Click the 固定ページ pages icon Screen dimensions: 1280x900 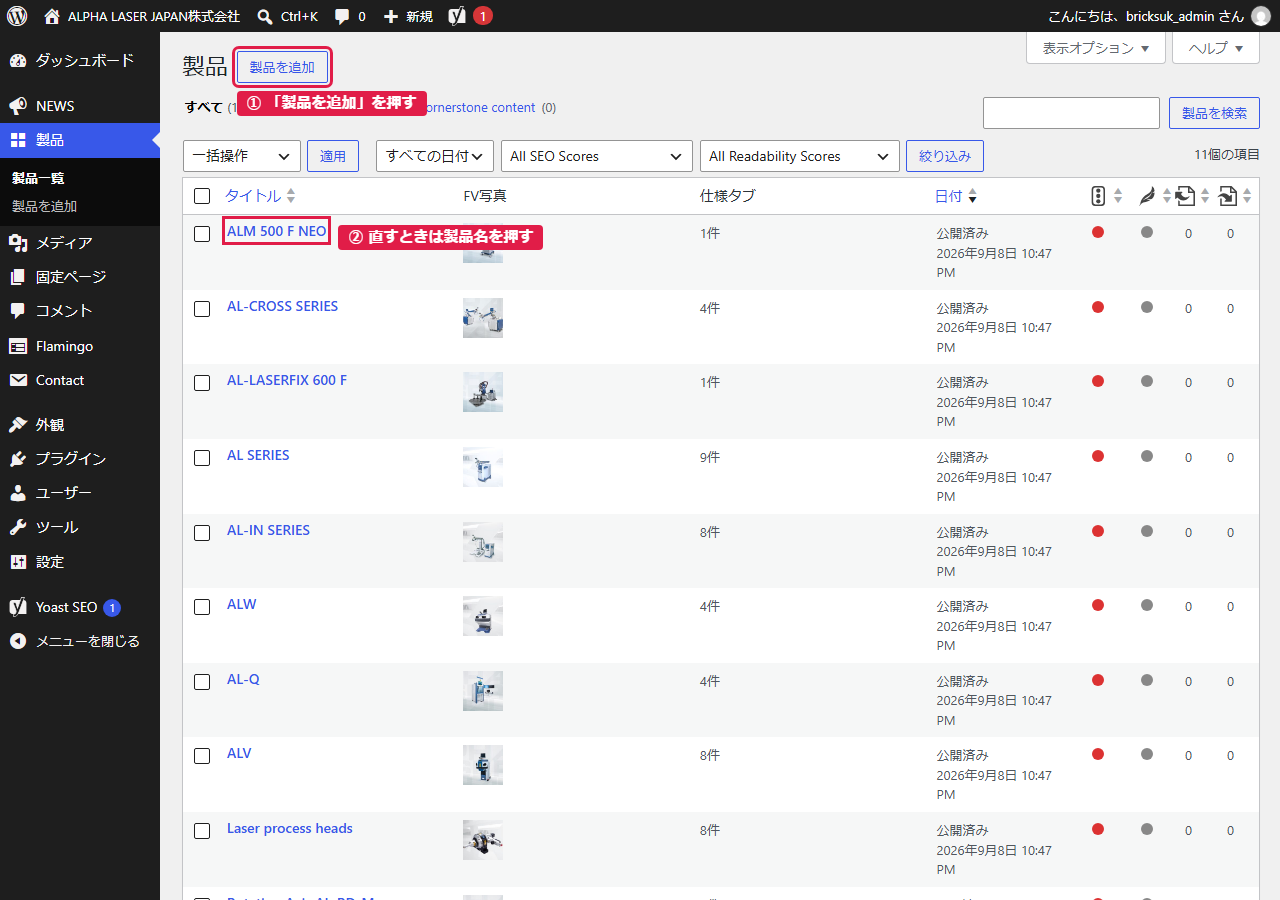18,277
